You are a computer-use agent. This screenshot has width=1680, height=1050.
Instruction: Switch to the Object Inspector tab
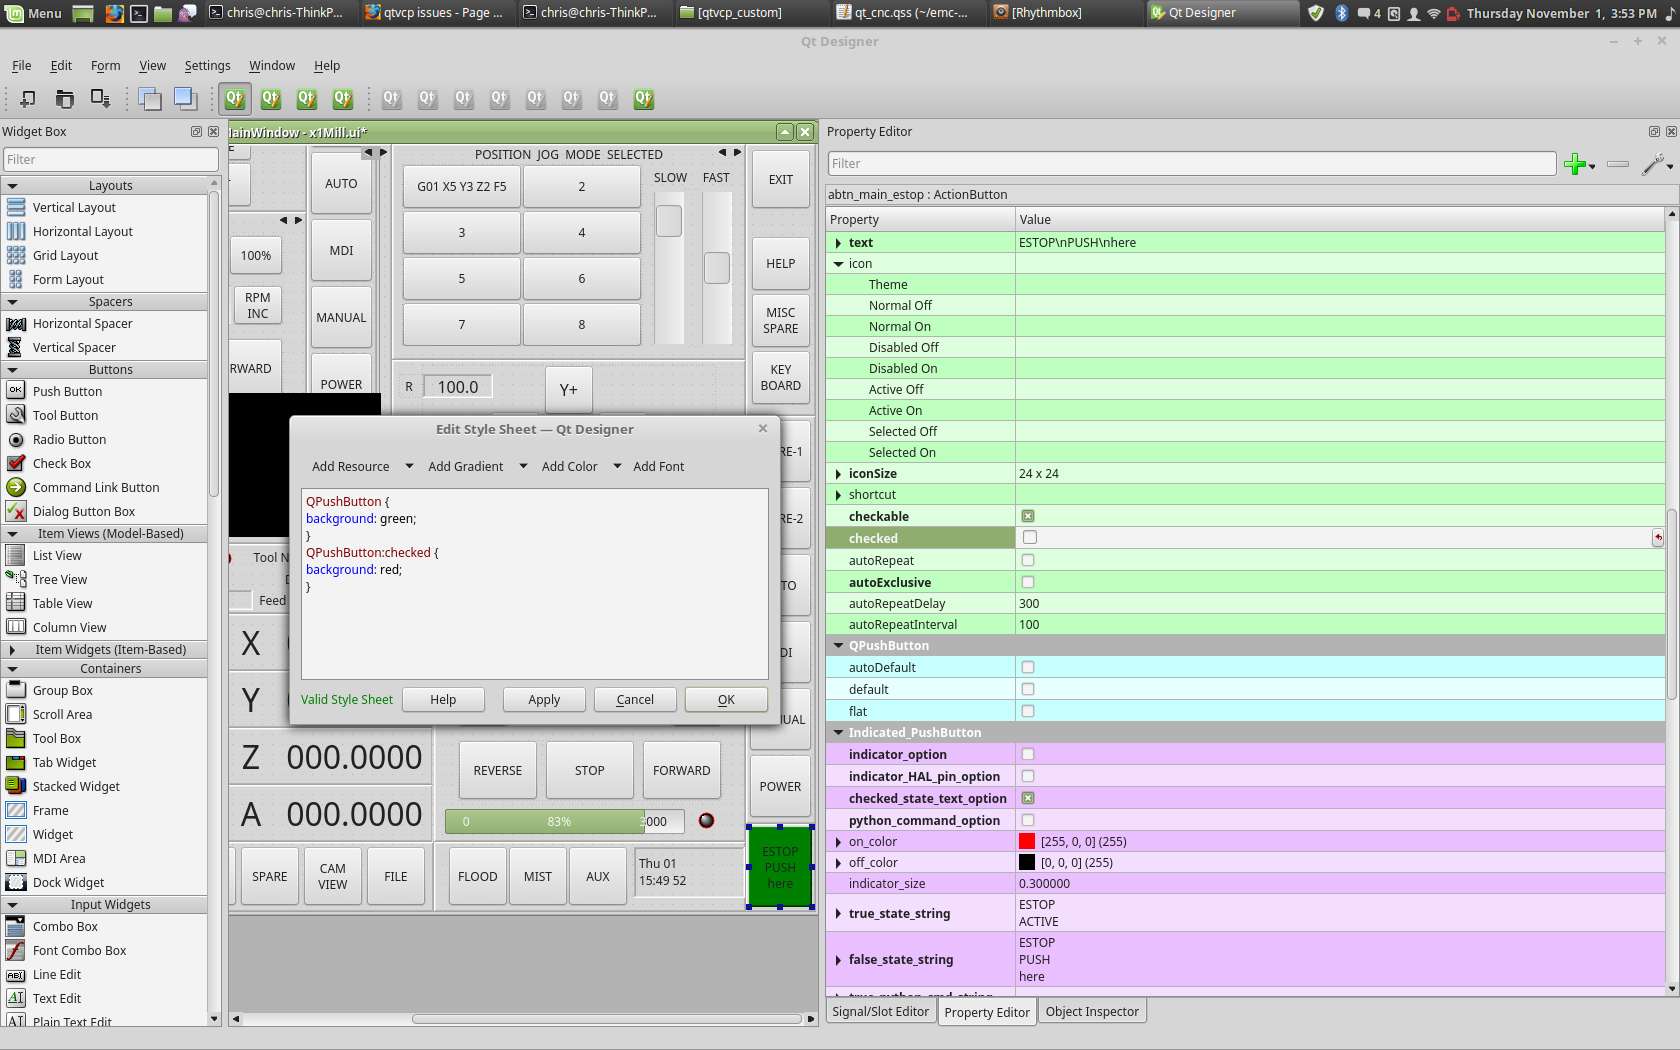click(x=1092, y=1012)
